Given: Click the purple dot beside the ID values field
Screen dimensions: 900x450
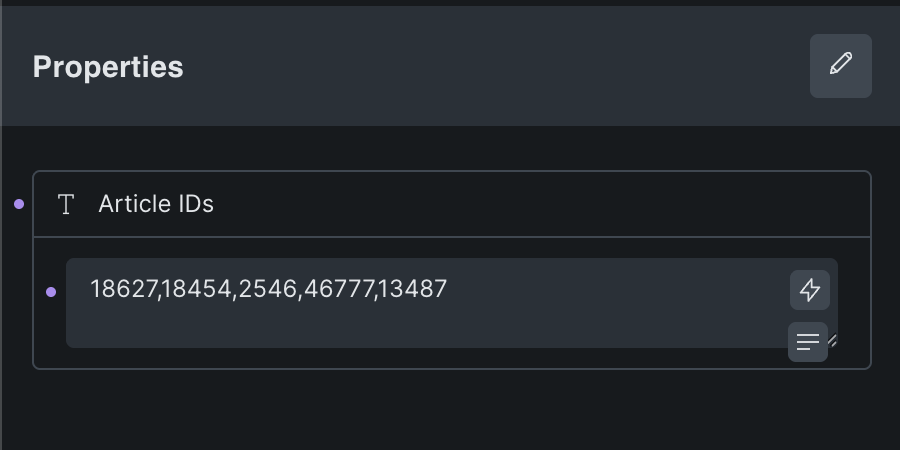Looking at the screenshot, I should tap(51, 292).
